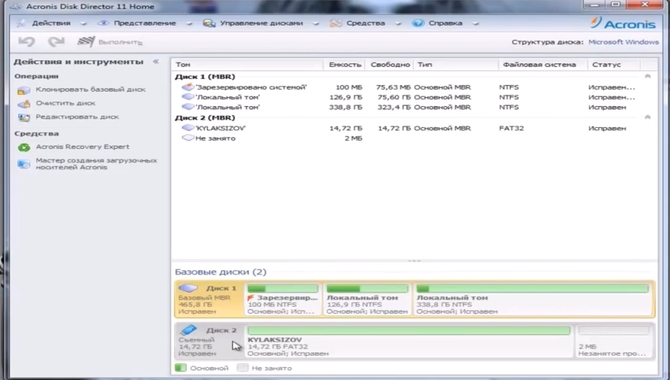670x380 pixels.
Task: Collapse the Диск 2 (MBR) group
Action: pyautogui.click(x=648, y=117)
